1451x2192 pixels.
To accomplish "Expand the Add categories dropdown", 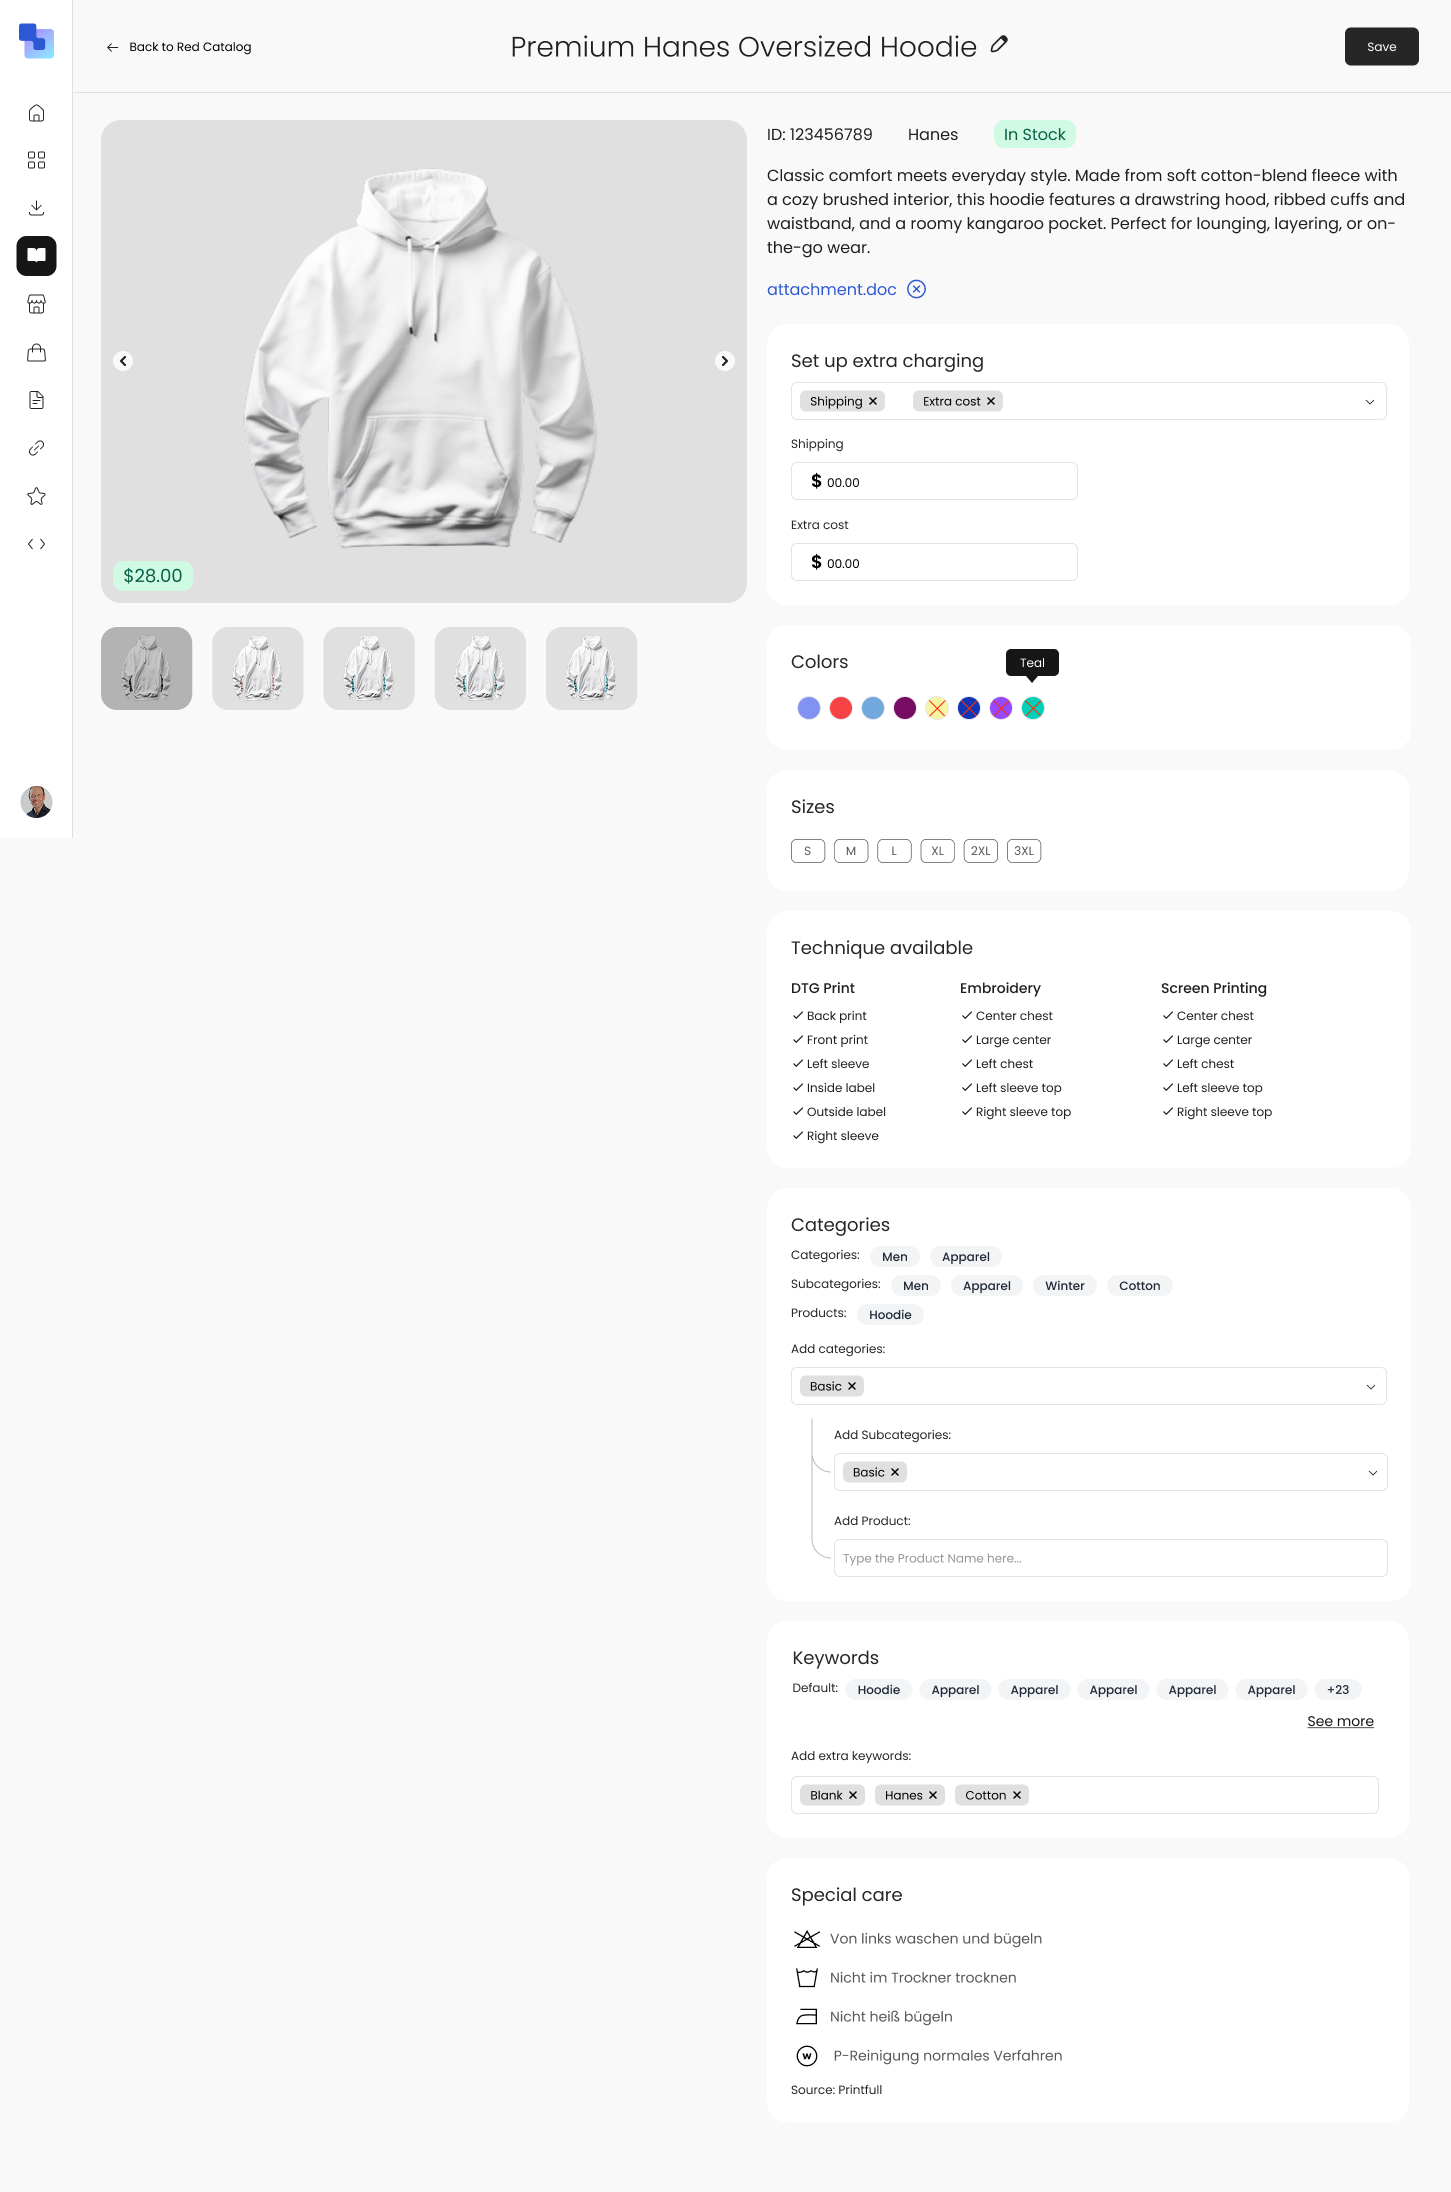I will [1369, 1386].
